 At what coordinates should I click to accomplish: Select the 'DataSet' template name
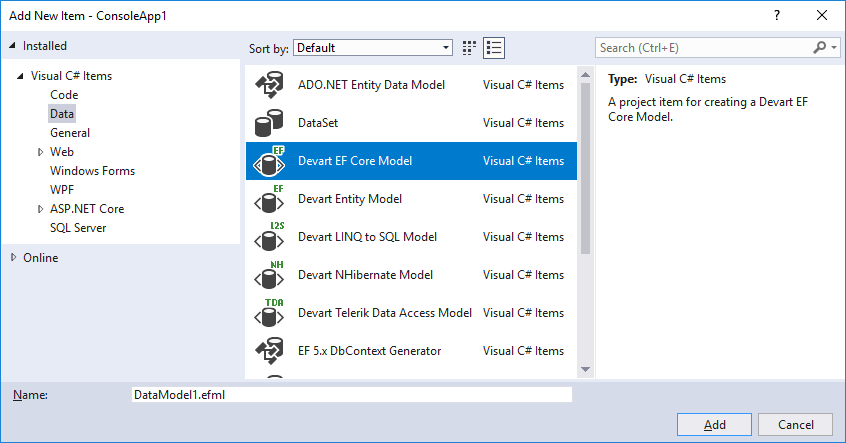coord(318,123)
